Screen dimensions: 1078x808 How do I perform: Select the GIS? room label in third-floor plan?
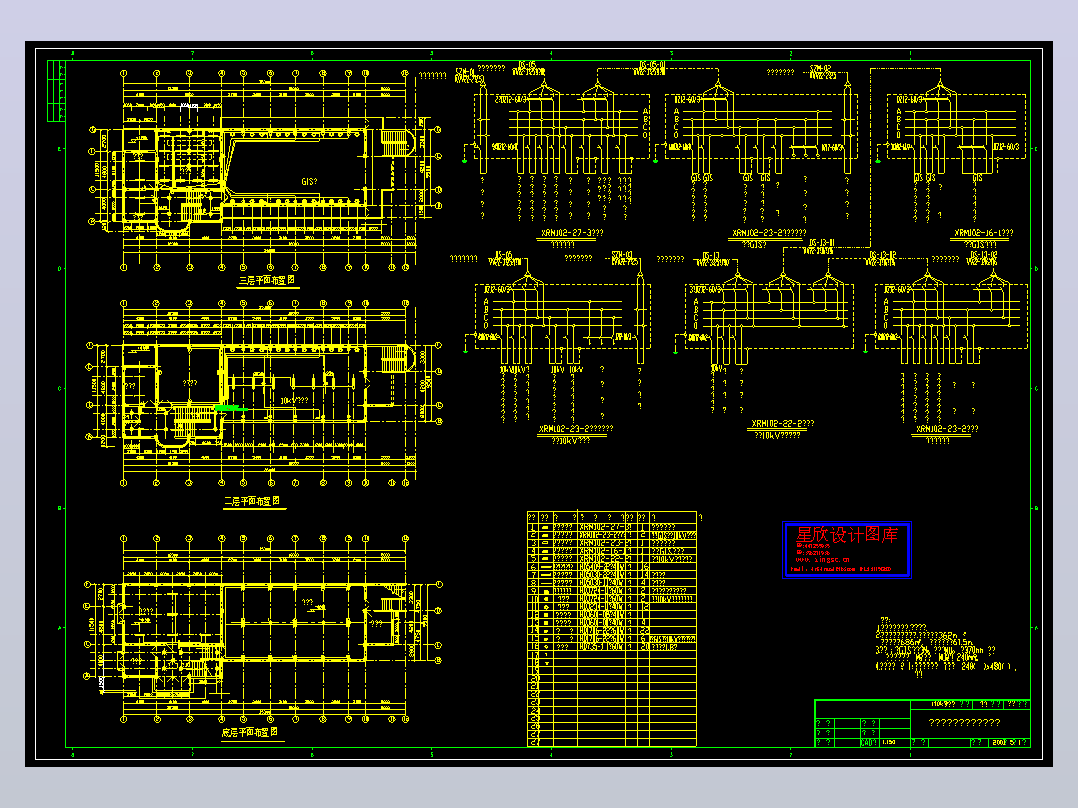tap(309, 182)
